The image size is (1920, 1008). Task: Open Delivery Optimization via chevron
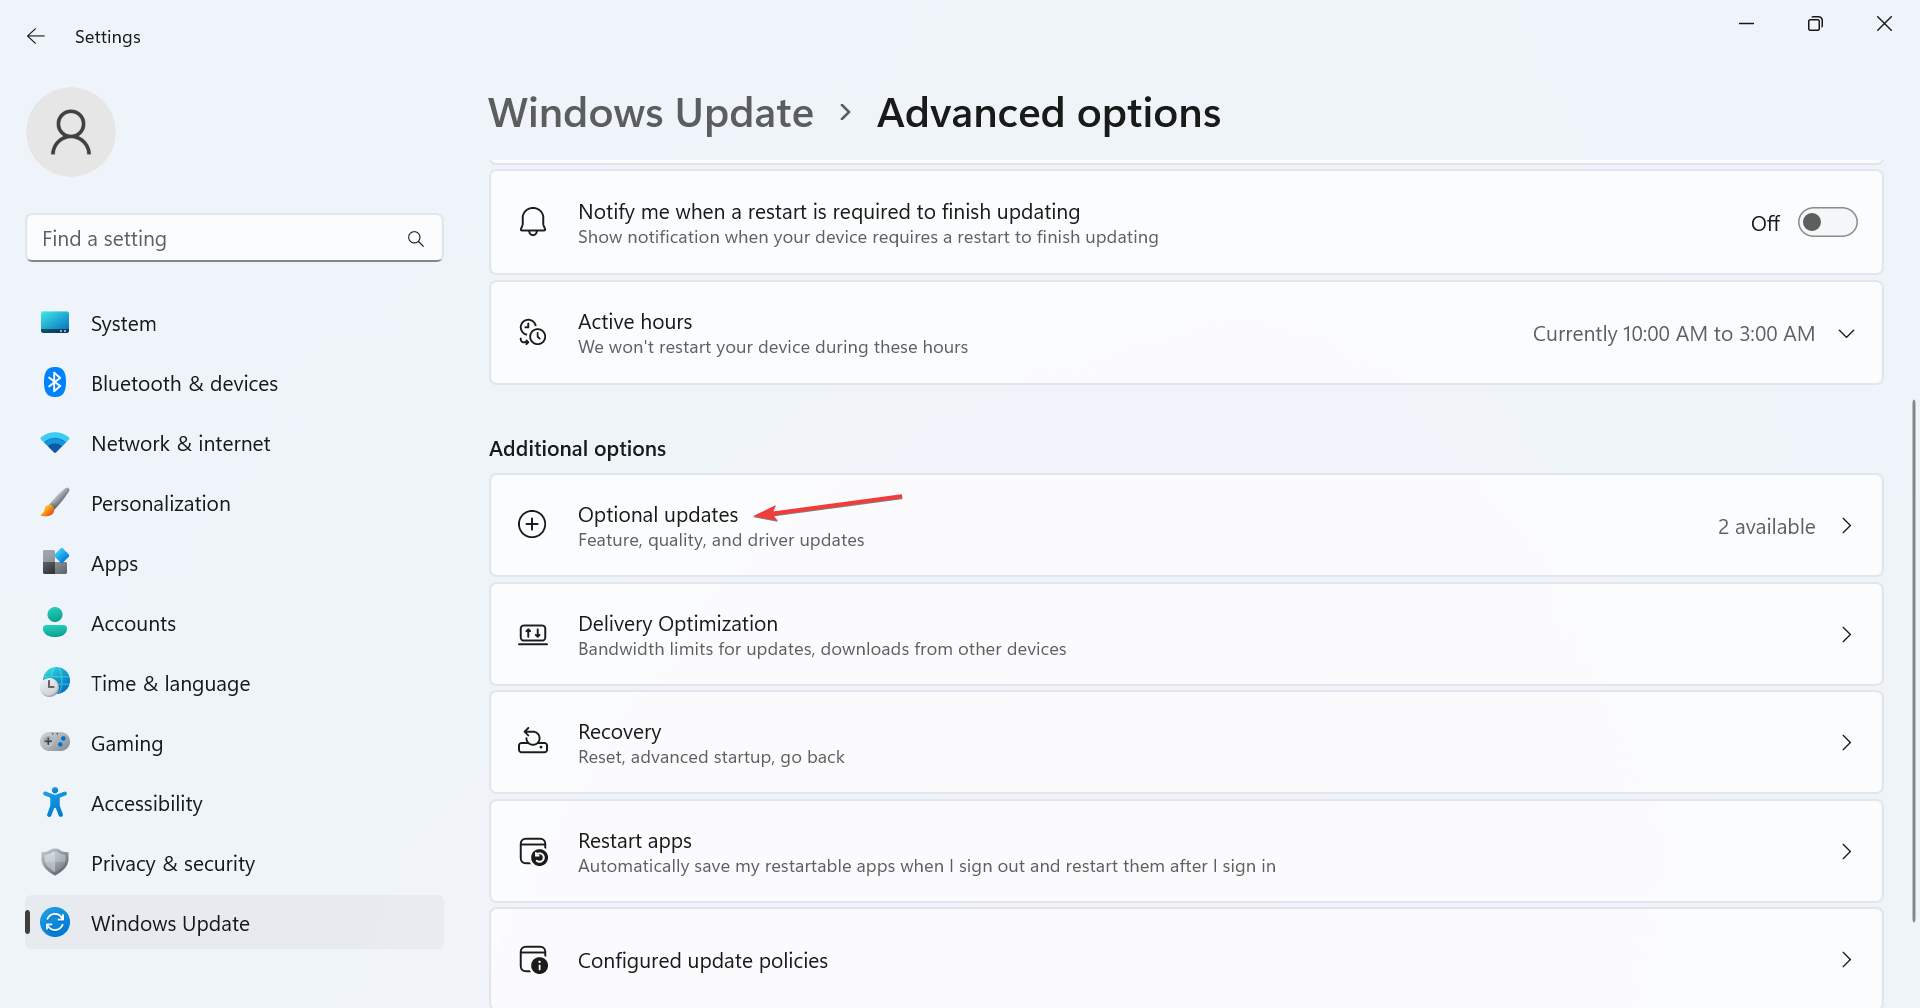click(x=1847, y=635)
